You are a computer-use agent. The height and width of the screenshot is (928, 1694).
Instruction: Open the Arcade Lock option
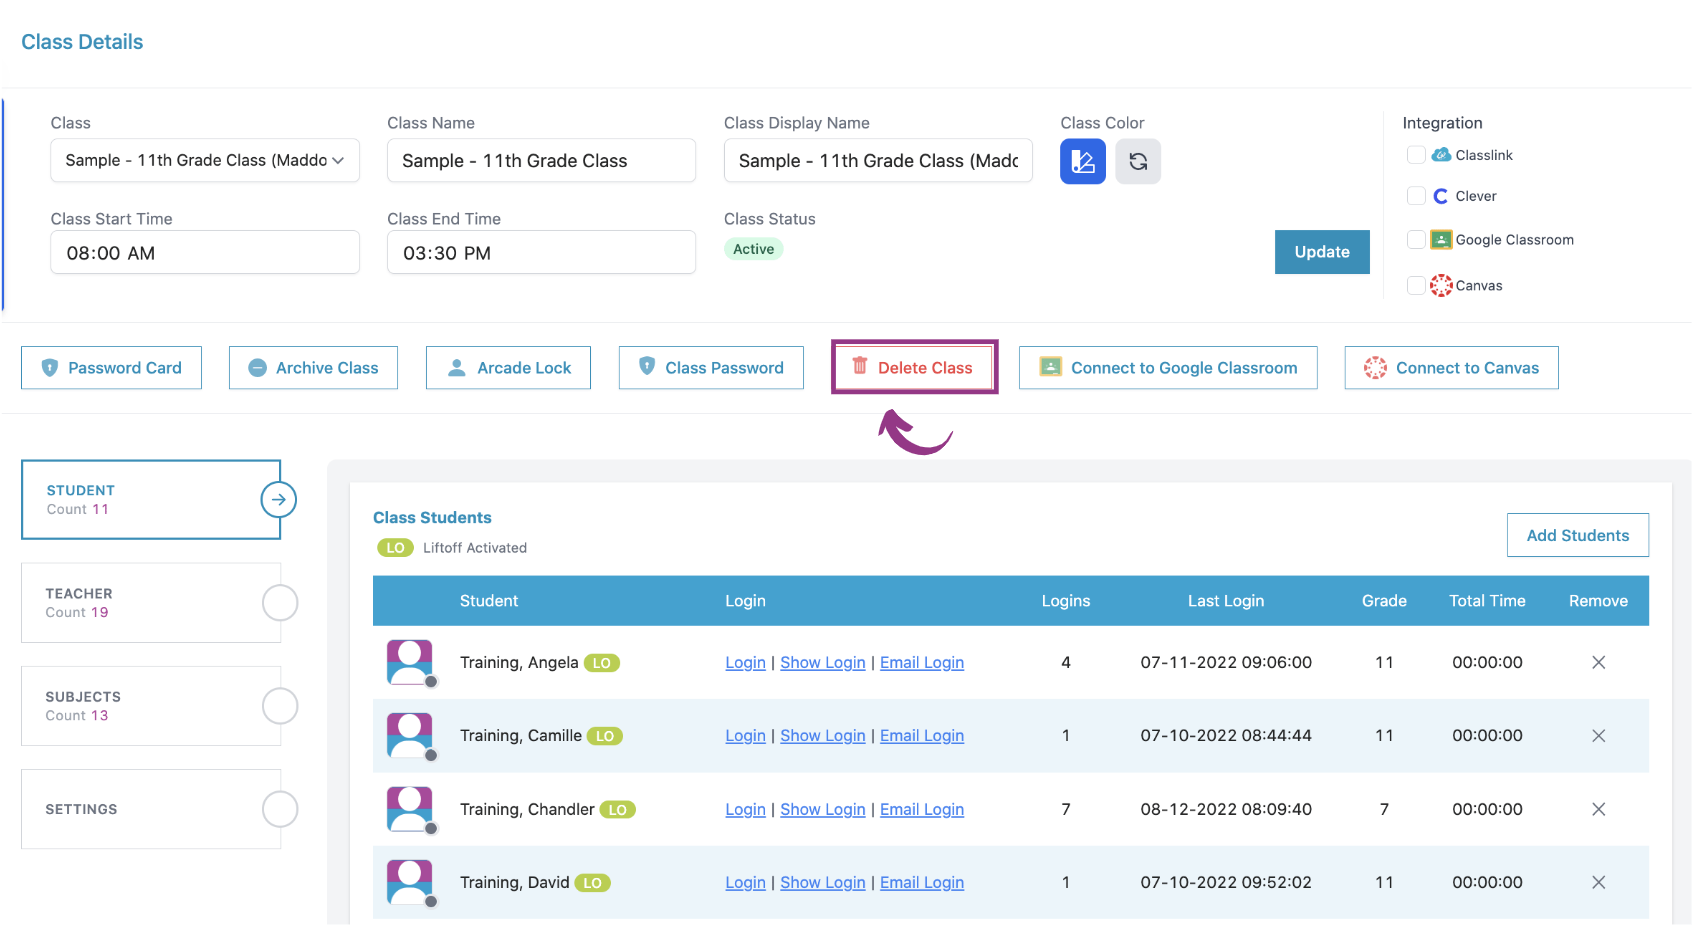click(508, 368)
